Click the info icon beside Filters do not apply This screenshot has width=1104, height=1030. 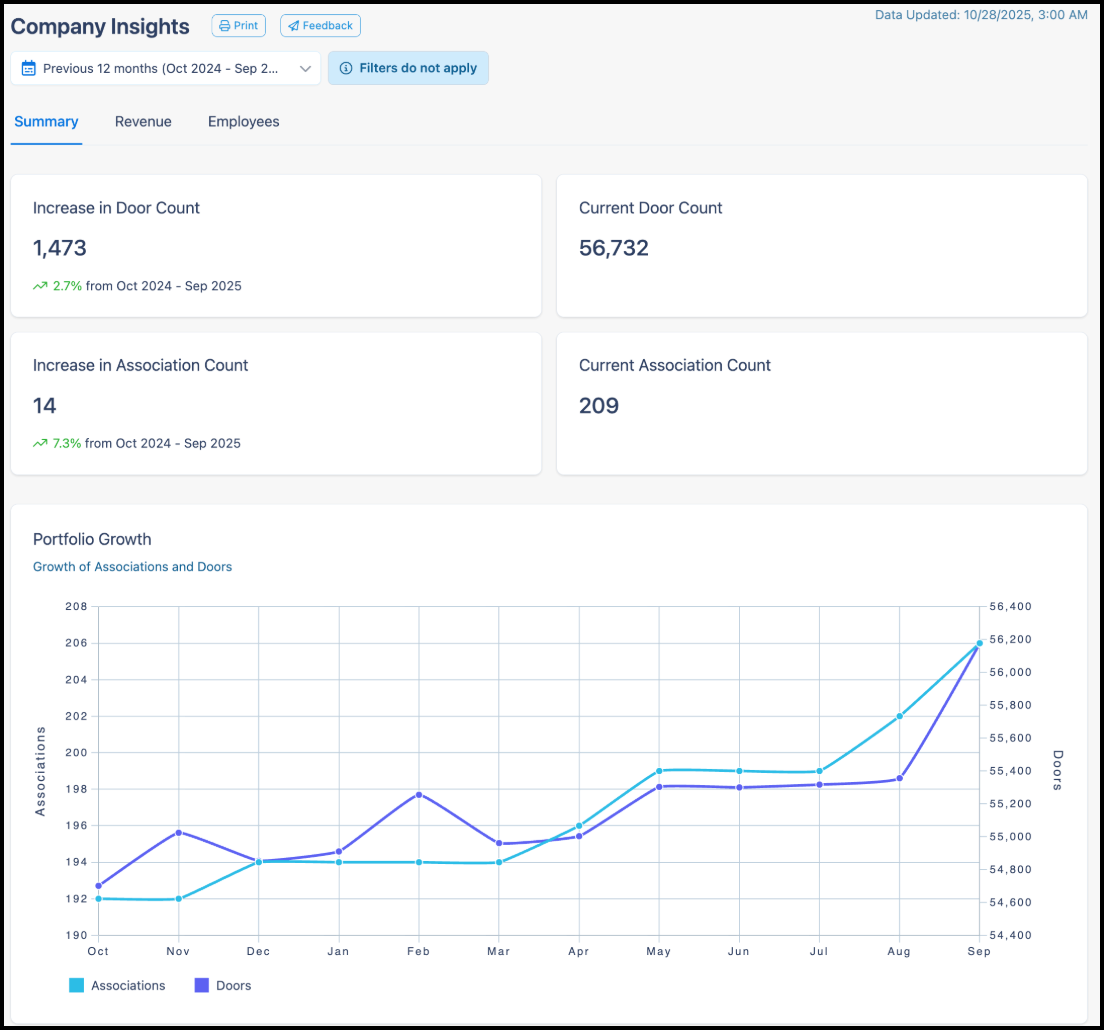coord(346,68)
